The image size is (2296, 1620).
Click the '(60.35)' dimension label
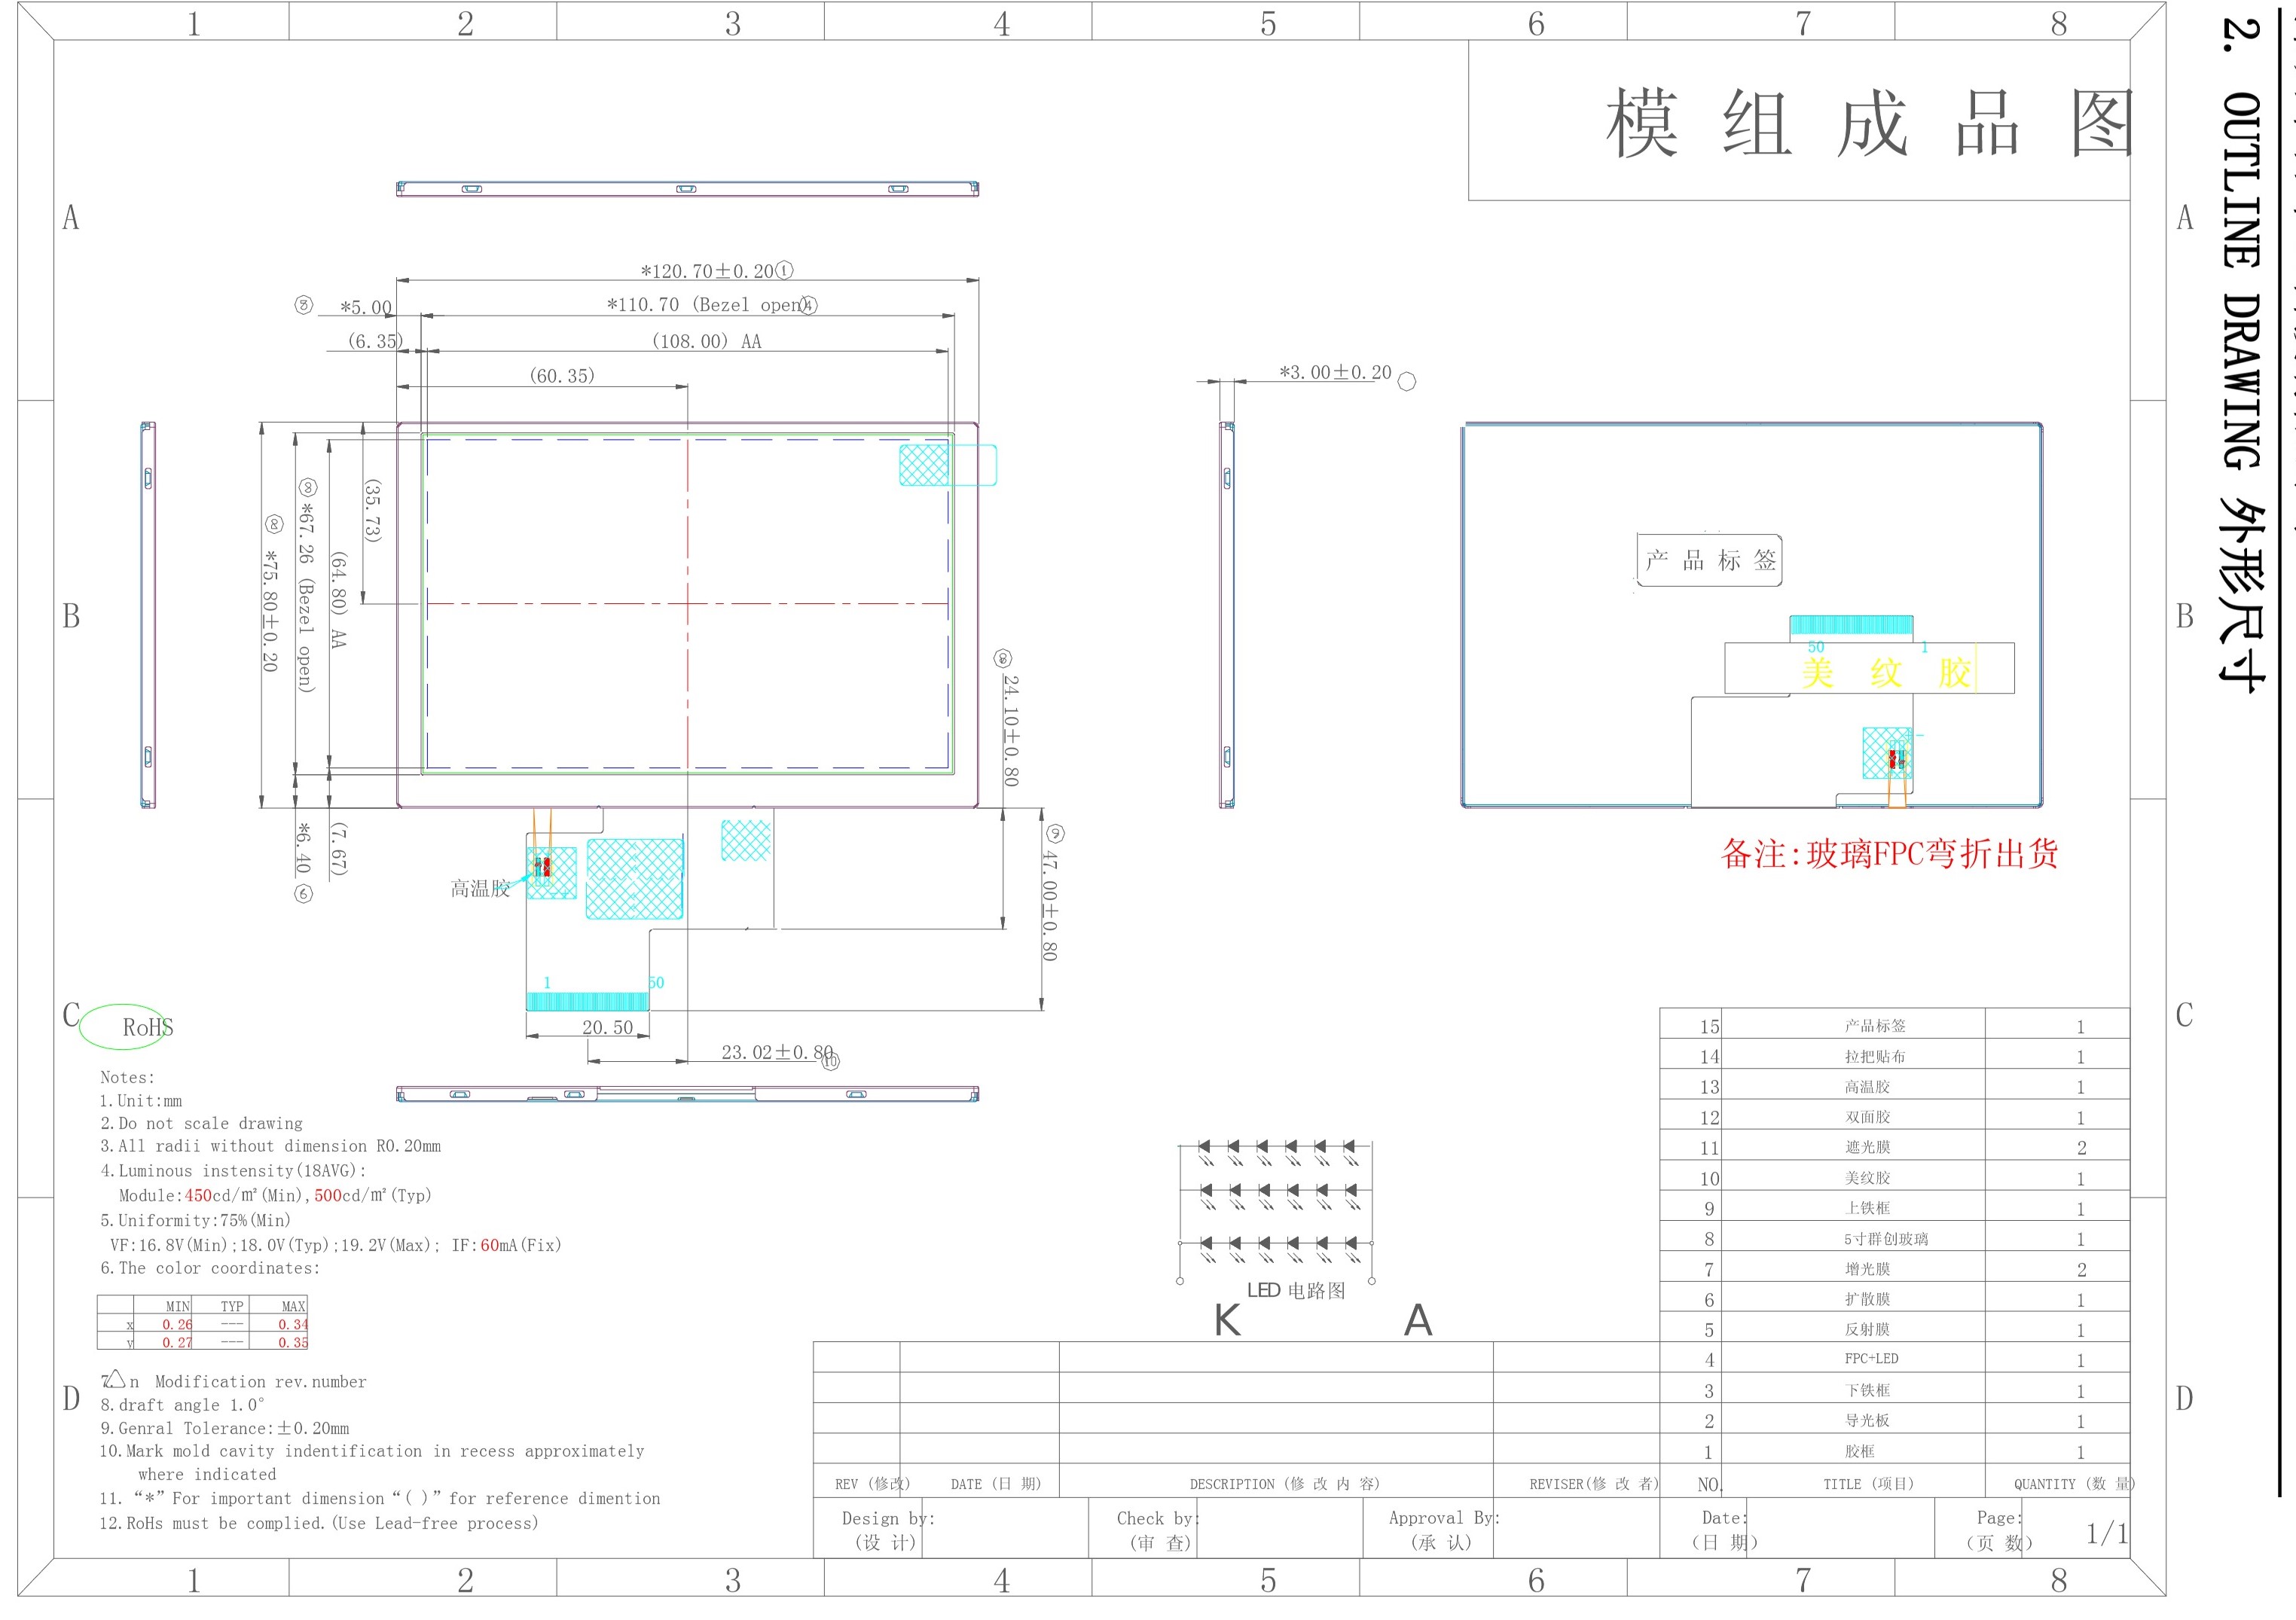tap(562, 375)
